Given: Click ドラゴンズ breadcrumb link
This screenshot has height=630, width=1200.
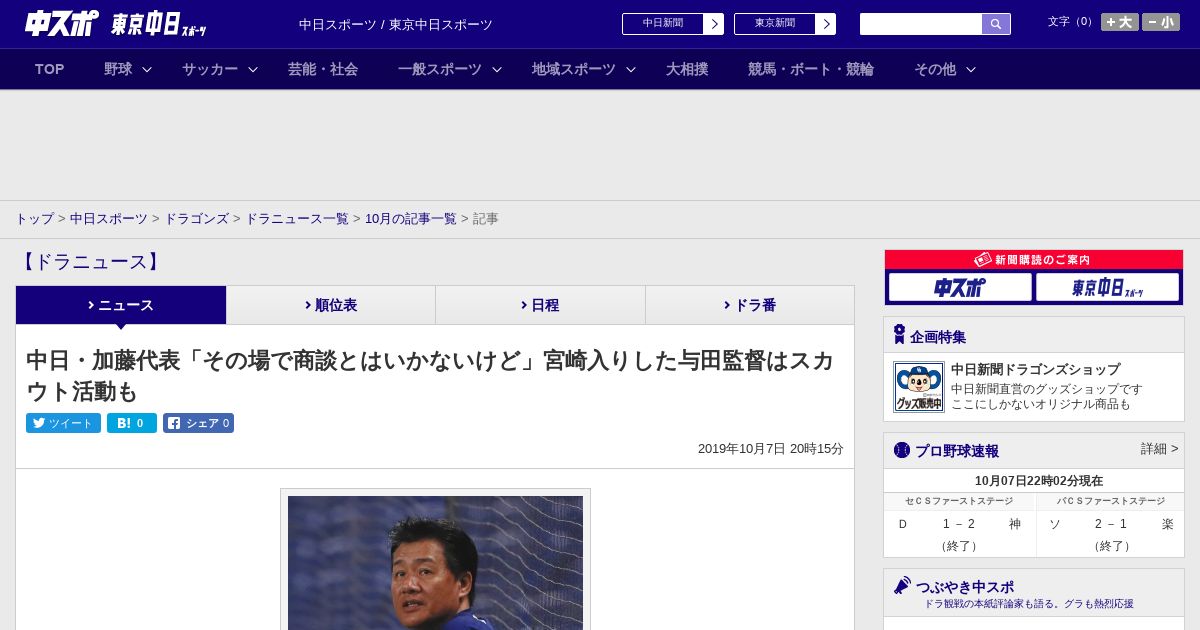Looking at the screenshot, I should point(197,218).
